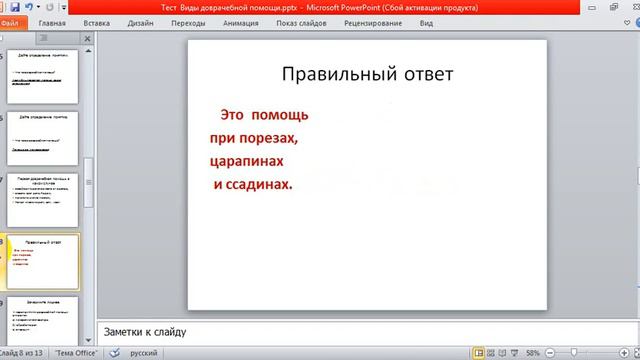Click the red text Это помощь
640x360 pixels.
click(264, 115)
